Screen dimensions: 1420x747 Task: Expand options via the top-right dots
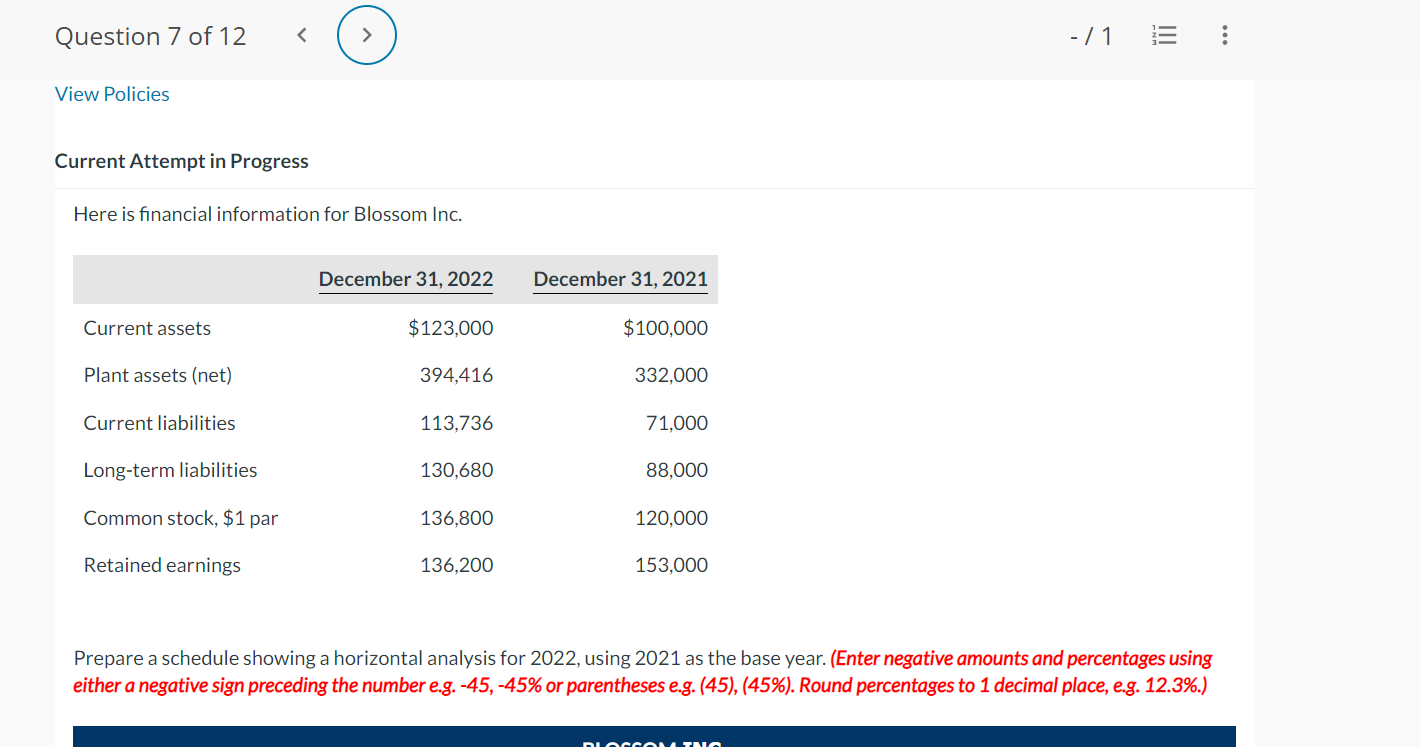(1224, 35)
